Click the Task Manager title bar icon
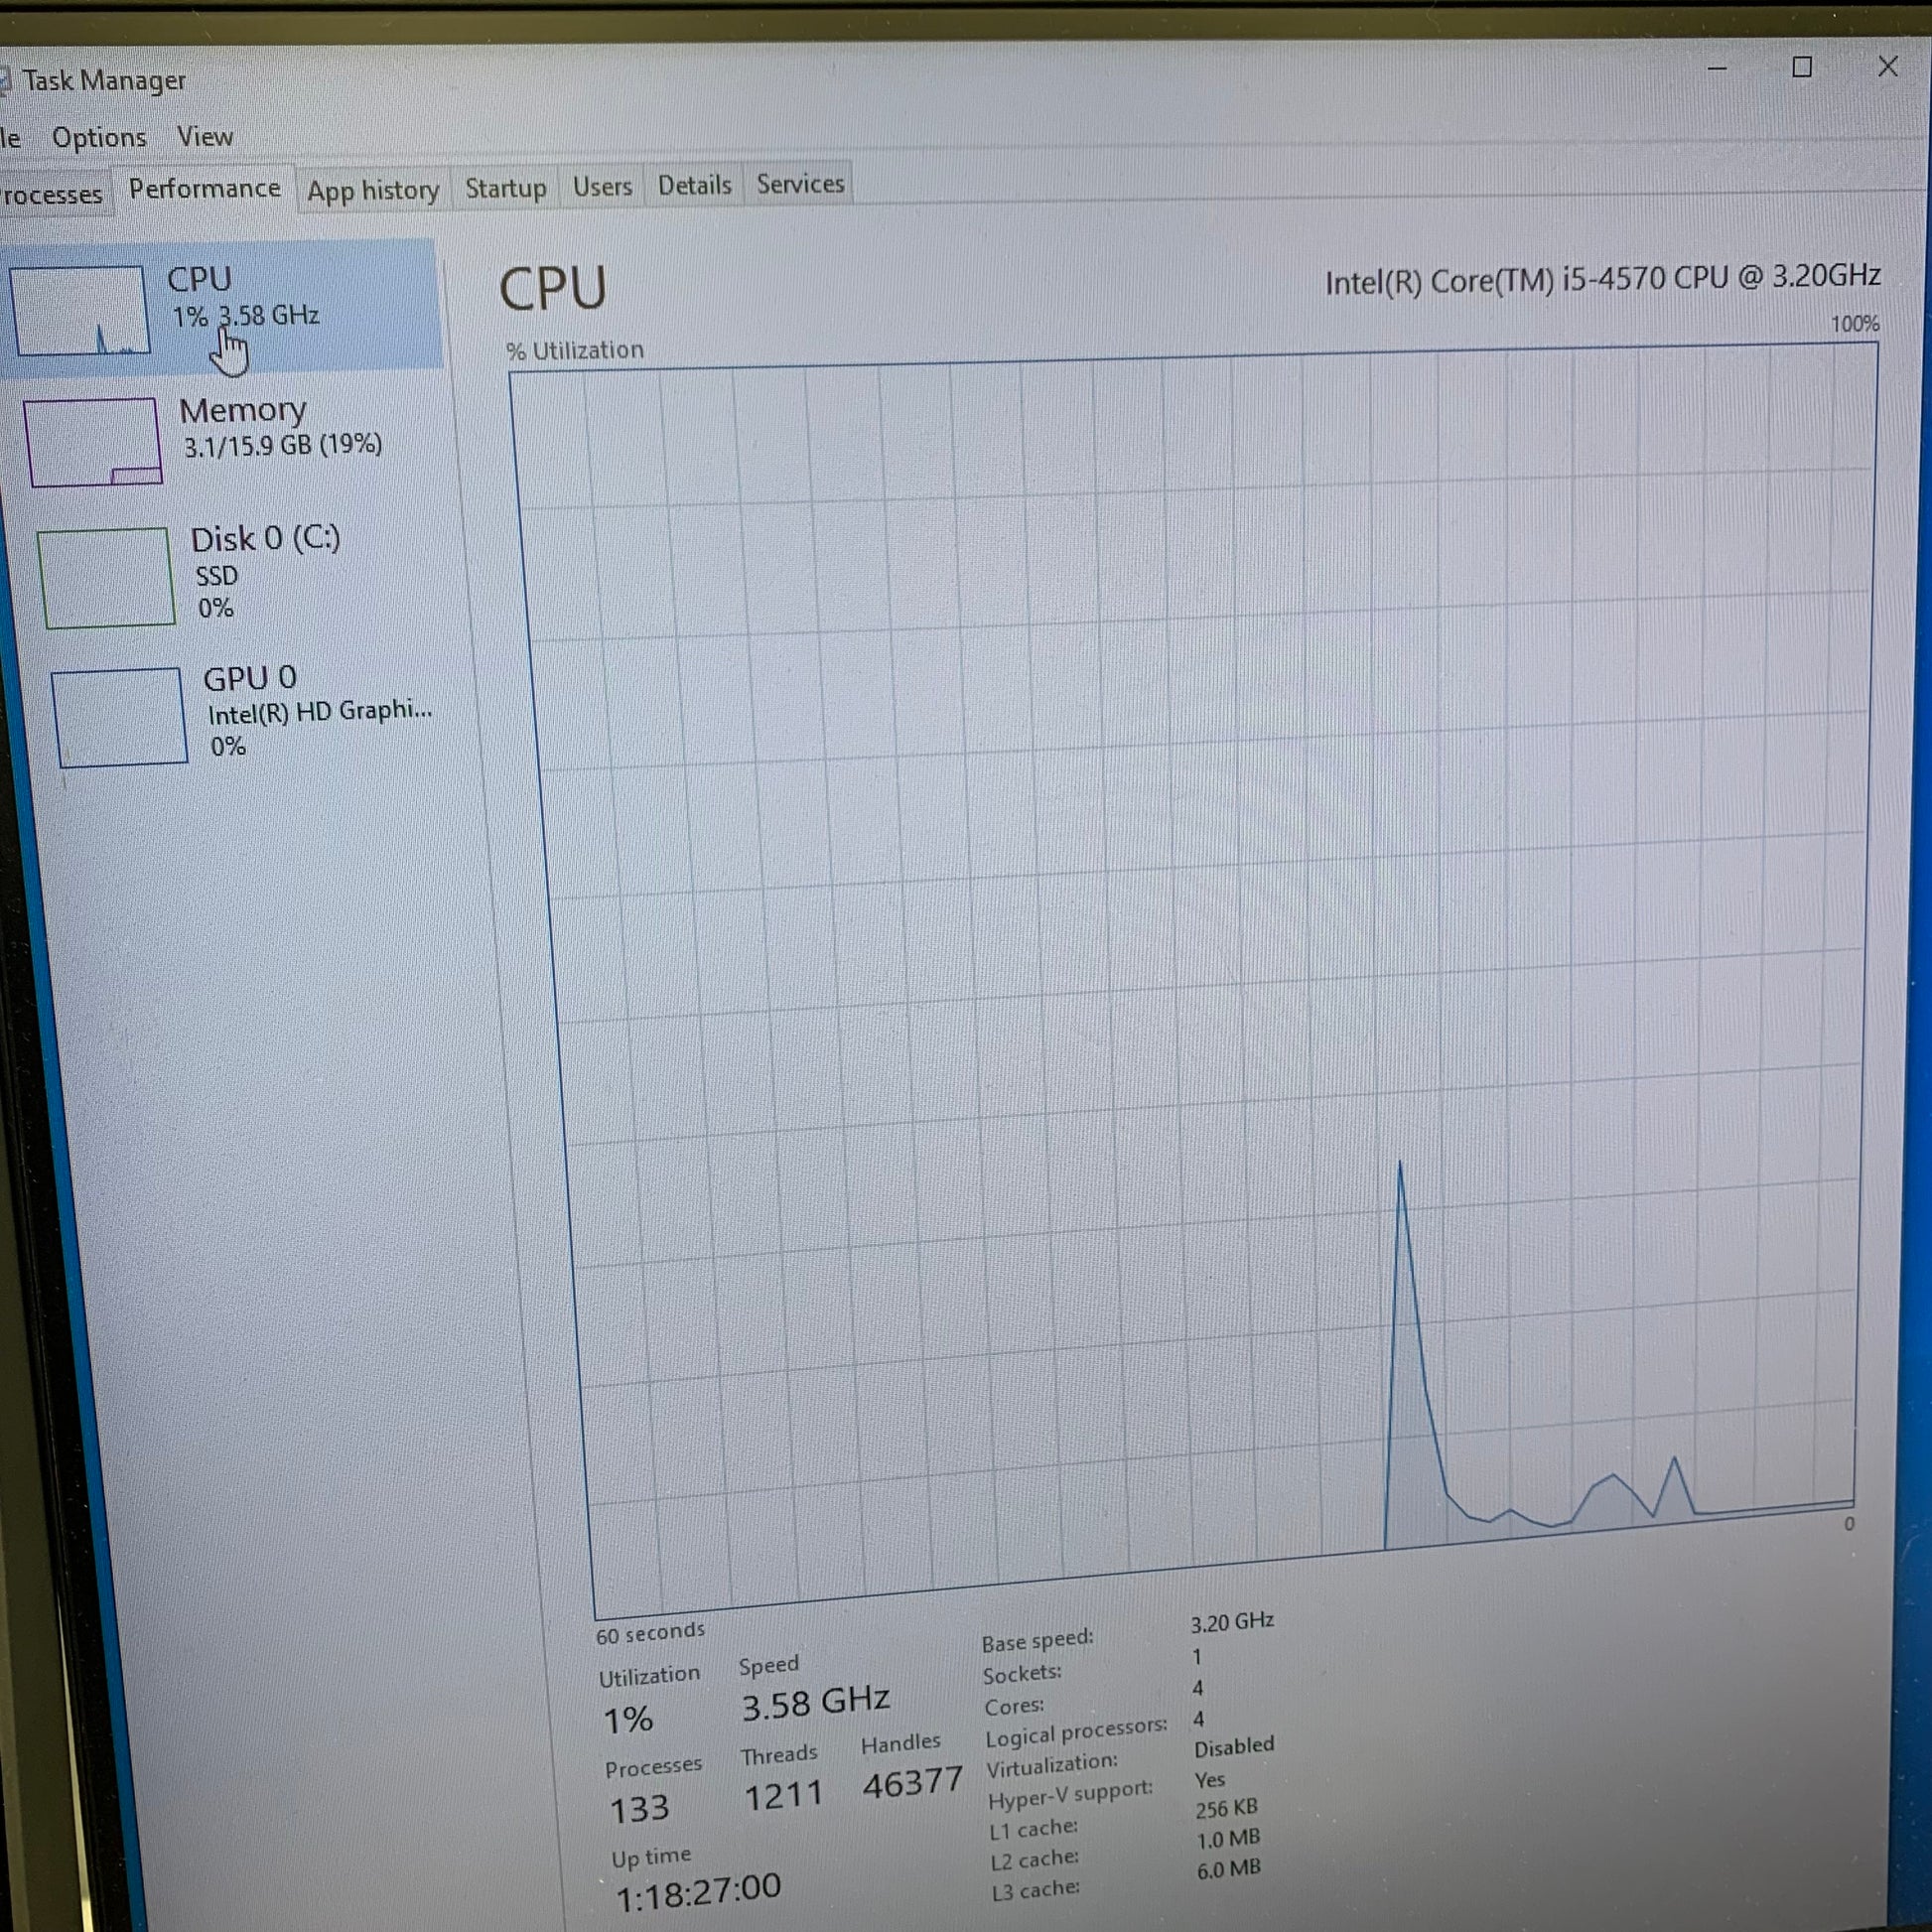The width and height of the screenshot is (1932, 1932). (x=4, y=82)
